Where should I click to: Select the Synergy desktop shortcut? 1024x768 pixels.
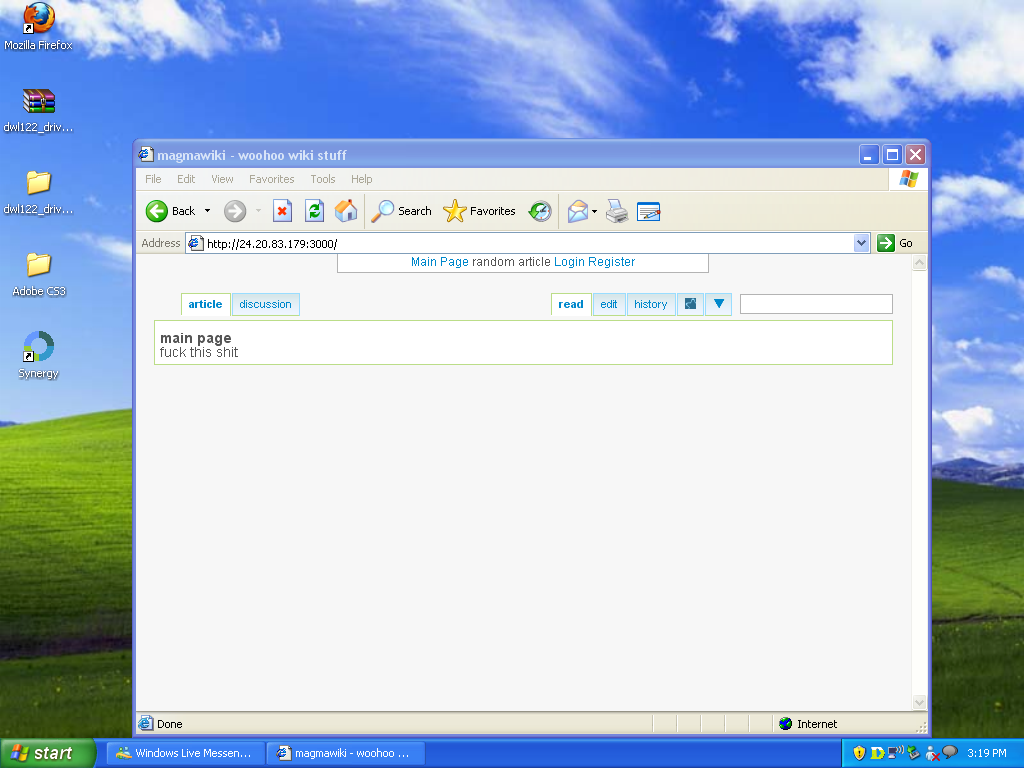pyautogui.click(x=39, y=356)
